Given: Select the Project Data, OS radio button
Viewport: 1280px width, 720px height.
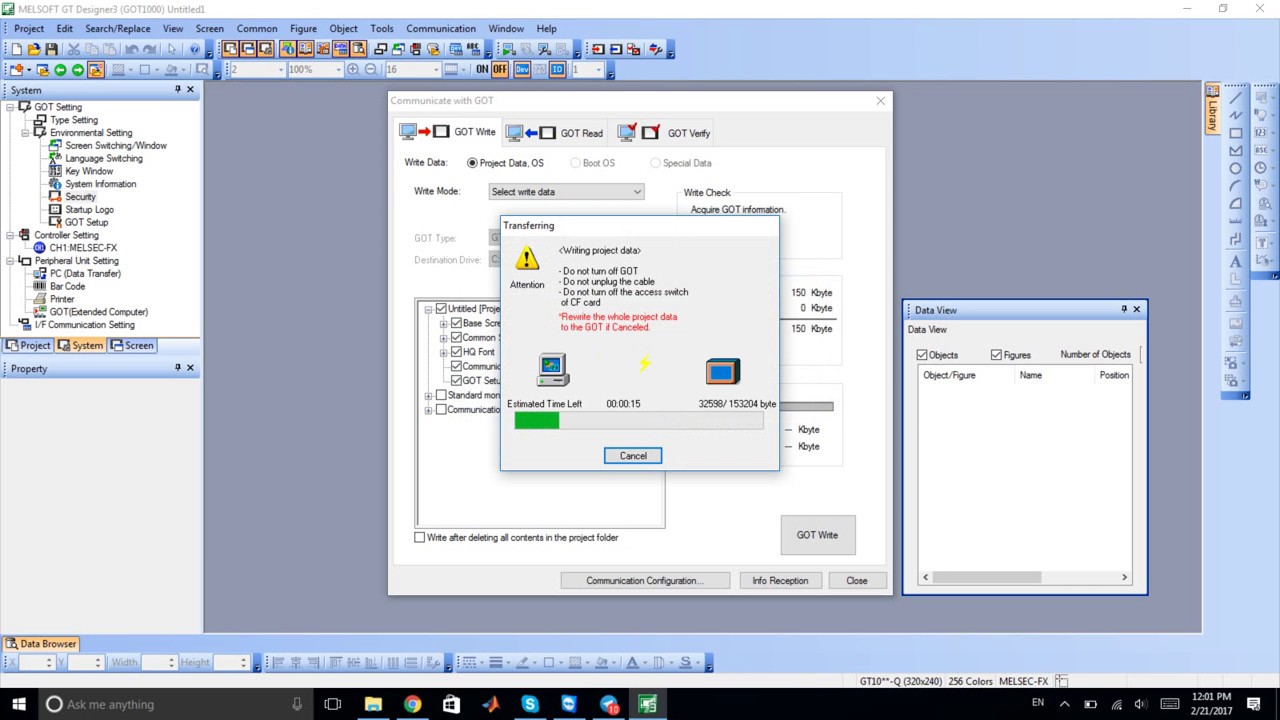Looking at the screenshot, I should tap(472, 163).
